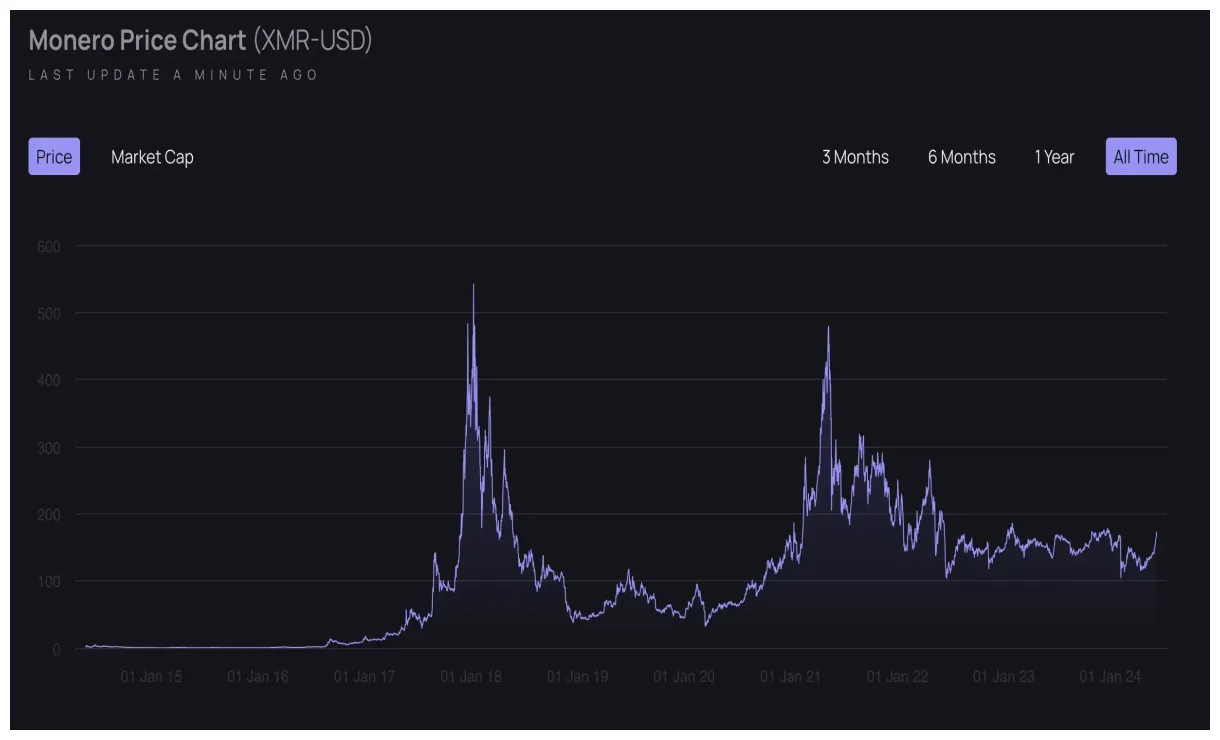This screenshot has height=740, width=1220.
Task: Click the 600 value on y-axis
Action: pos(47,245)
